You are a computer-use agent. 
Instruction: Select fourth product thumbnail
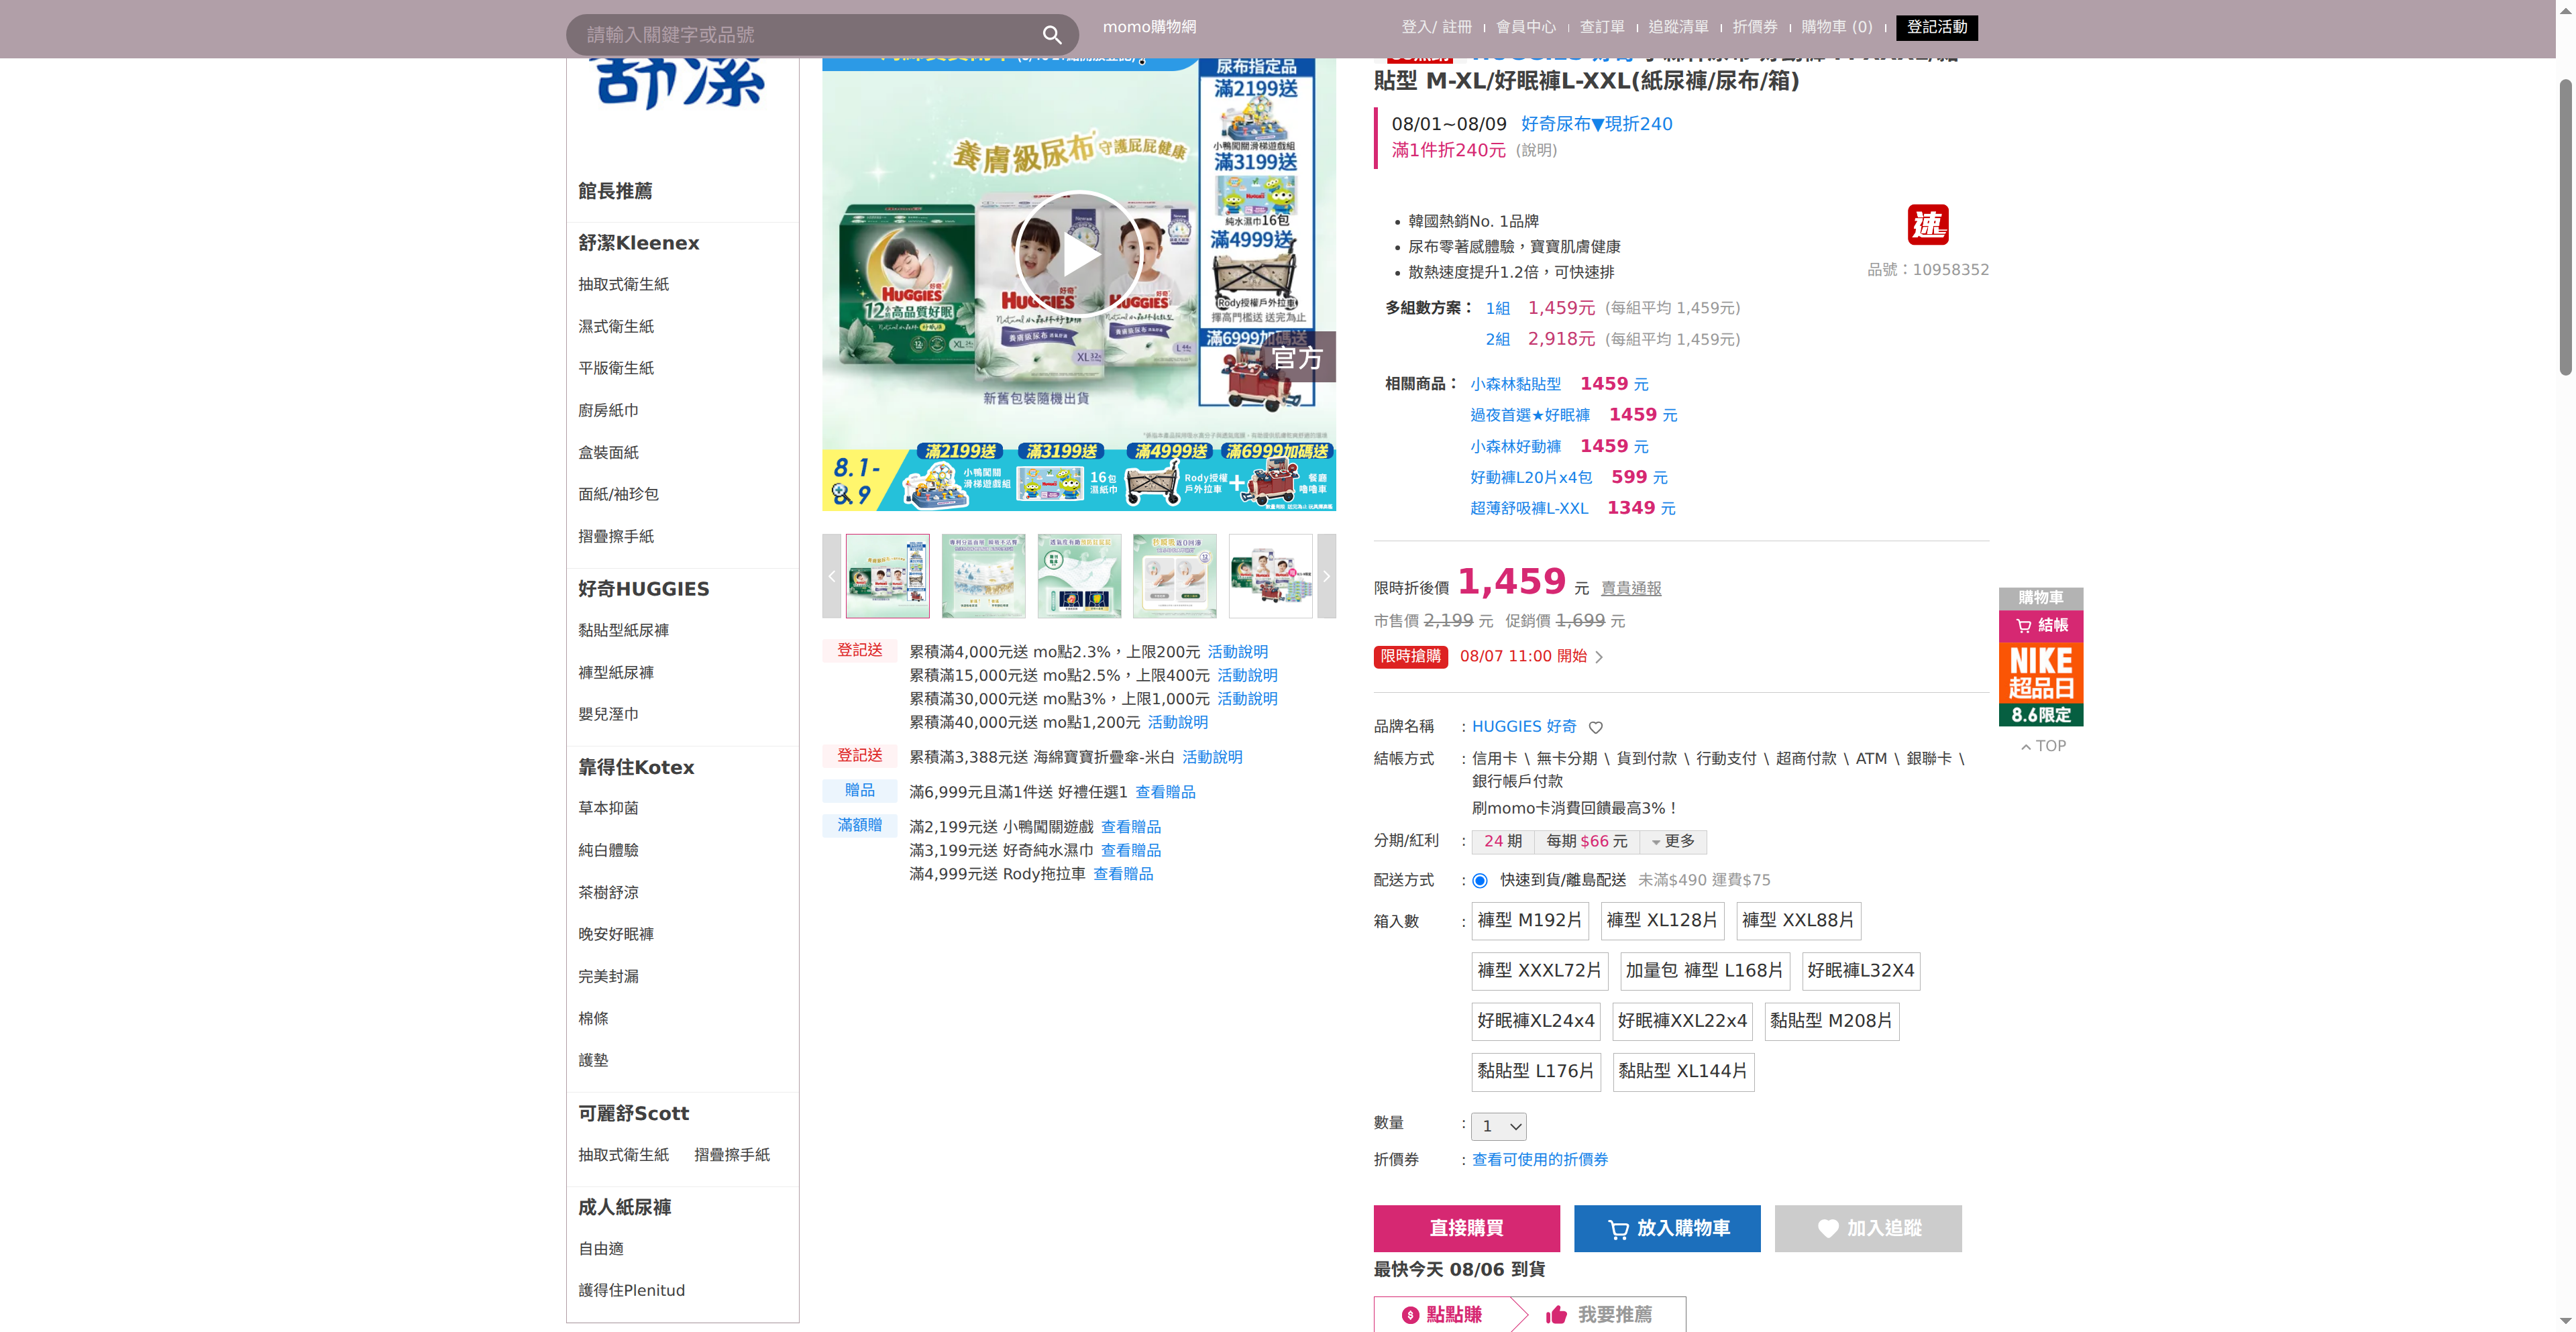1175,576
